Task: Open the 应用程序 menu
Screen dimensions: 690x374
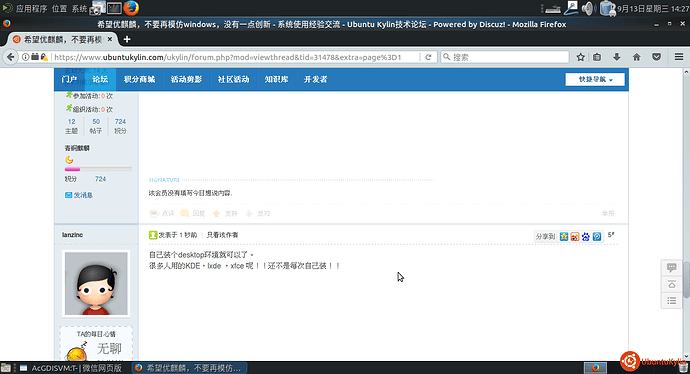Action: pos(31,8)
